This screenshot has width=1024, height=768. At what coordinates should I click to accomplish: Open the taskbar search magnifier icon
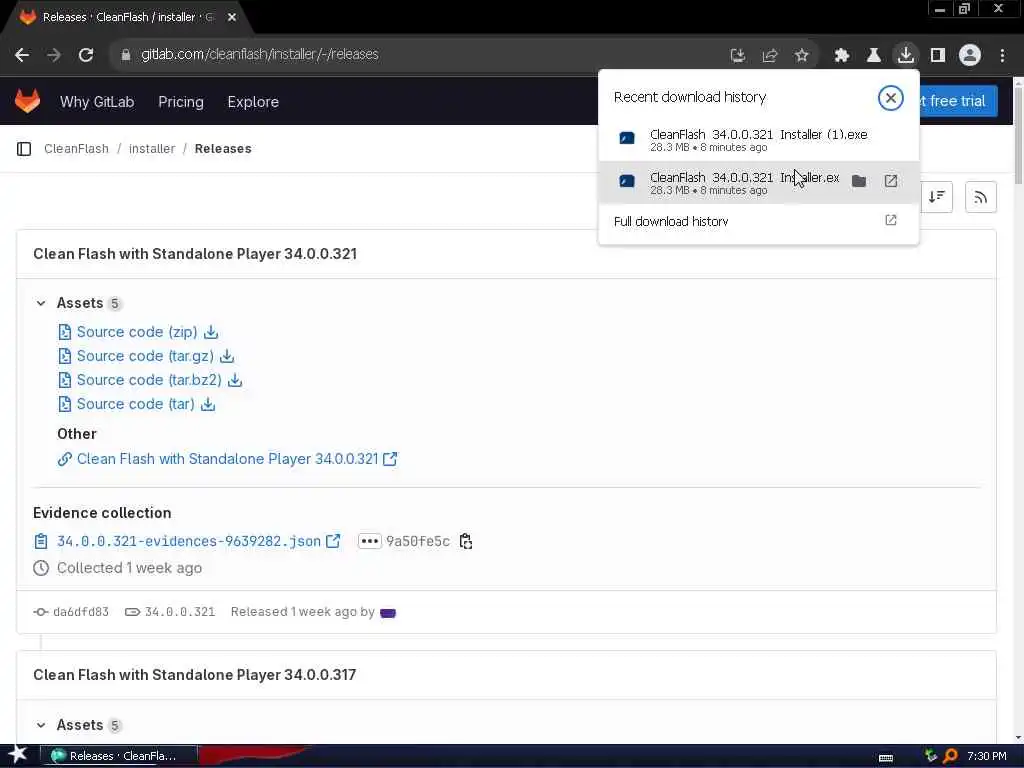pos(950,756)
